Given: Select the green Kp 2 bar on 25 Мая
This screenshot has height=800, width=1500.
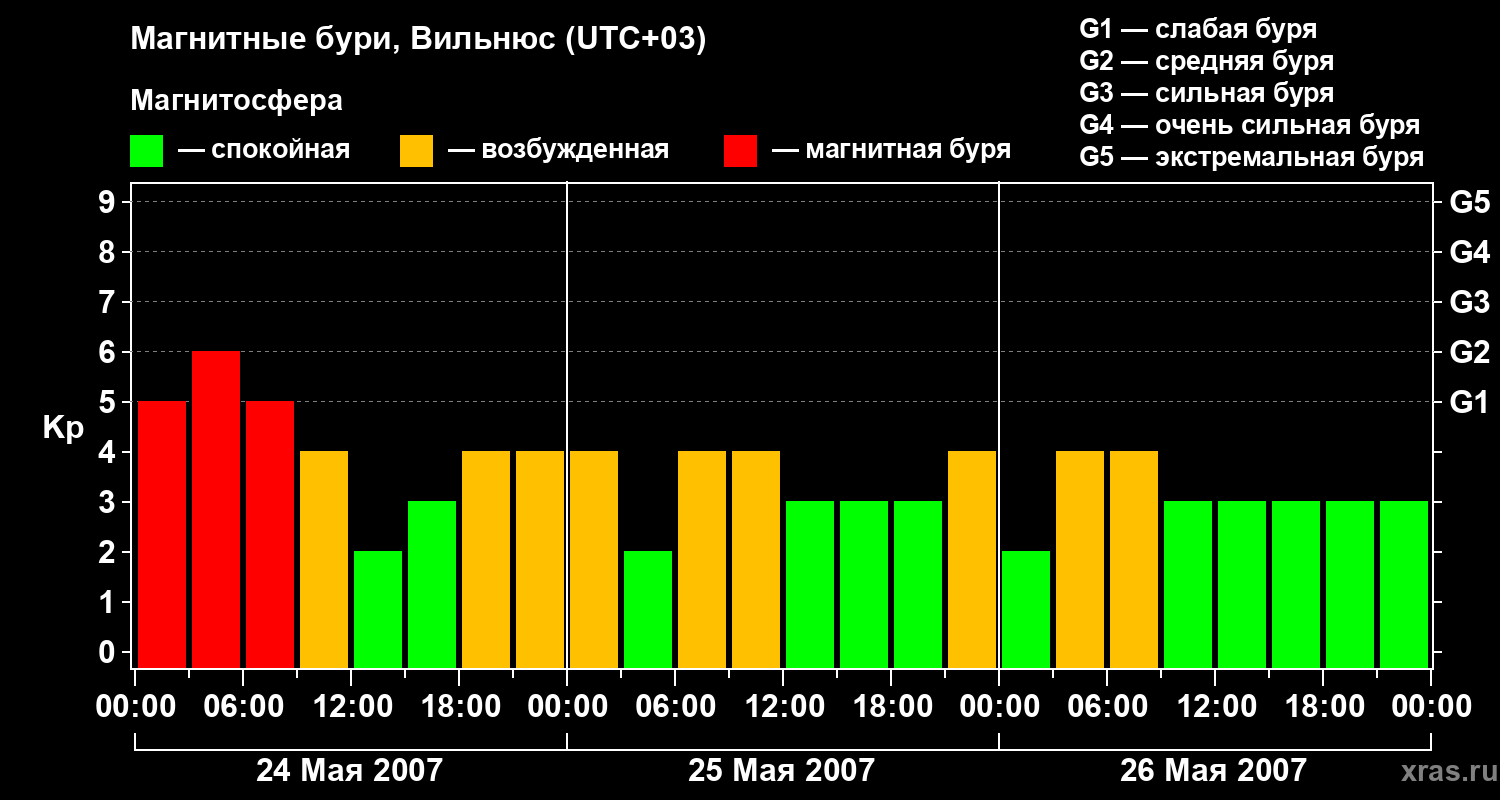Looking at the screenshot, I should (x=648, y=609).
